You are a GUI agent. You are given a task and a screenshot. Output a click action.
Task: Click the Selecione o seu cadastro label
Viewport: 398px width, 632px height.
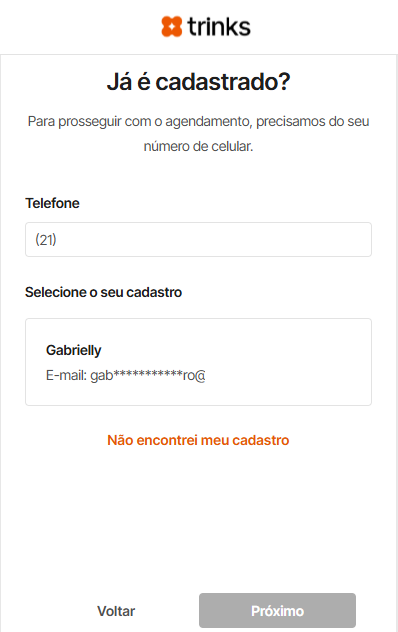[x=104, y=292]
